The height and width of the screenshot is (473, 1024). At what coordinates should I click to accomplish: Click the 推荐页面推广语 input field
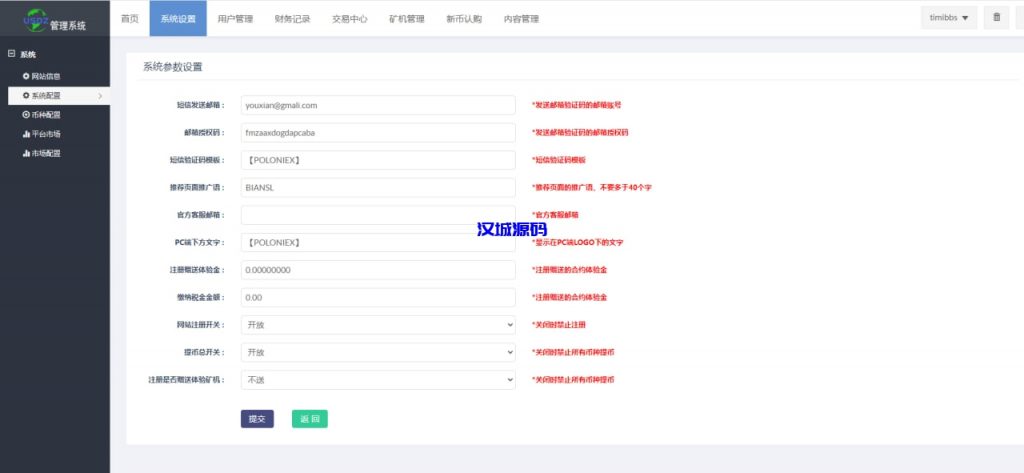coord(378,188)
